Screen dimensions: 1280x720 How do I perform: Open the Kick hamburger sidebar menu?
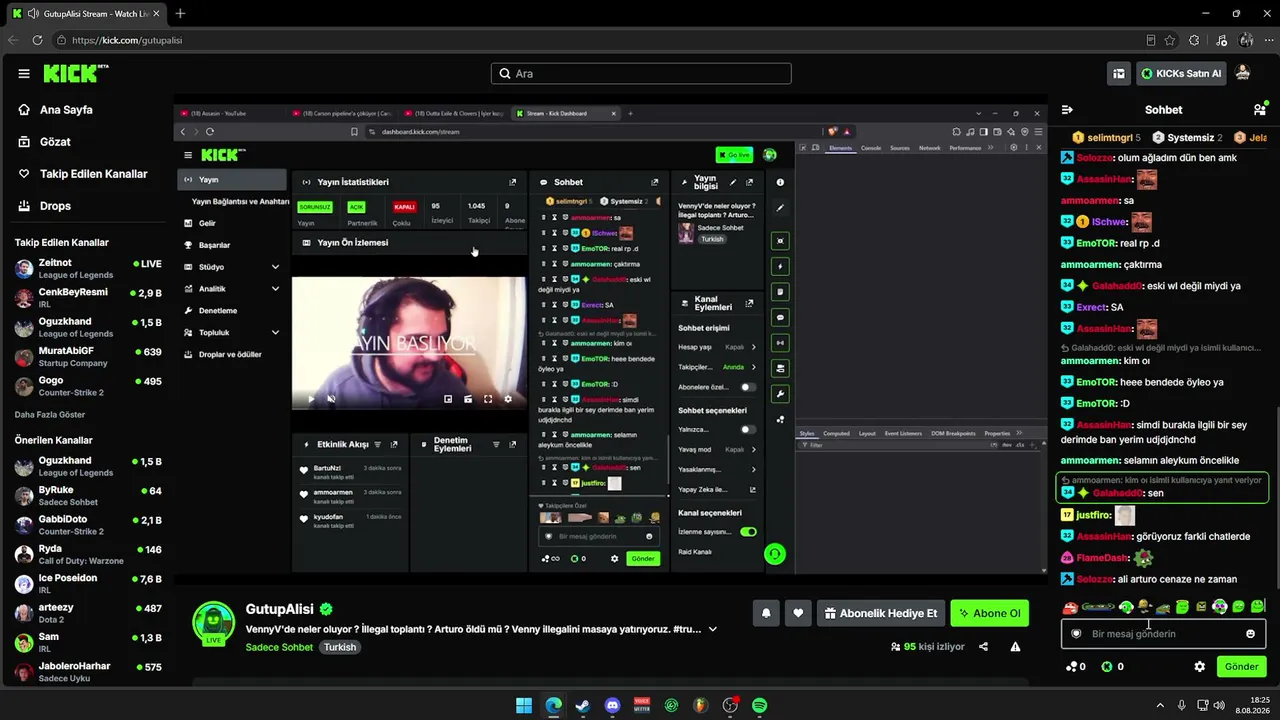coord(24,74)
